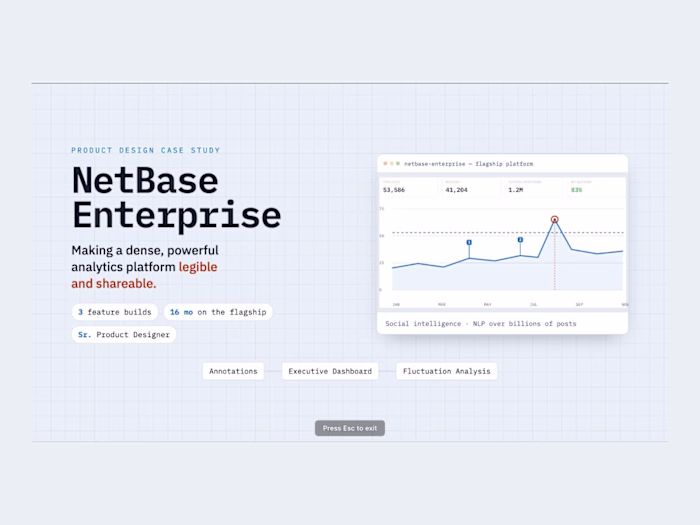The height and width of the screenshot is (525, 700).
Task: Click the MAY label on chart axis
Action: tap(488, 304)
